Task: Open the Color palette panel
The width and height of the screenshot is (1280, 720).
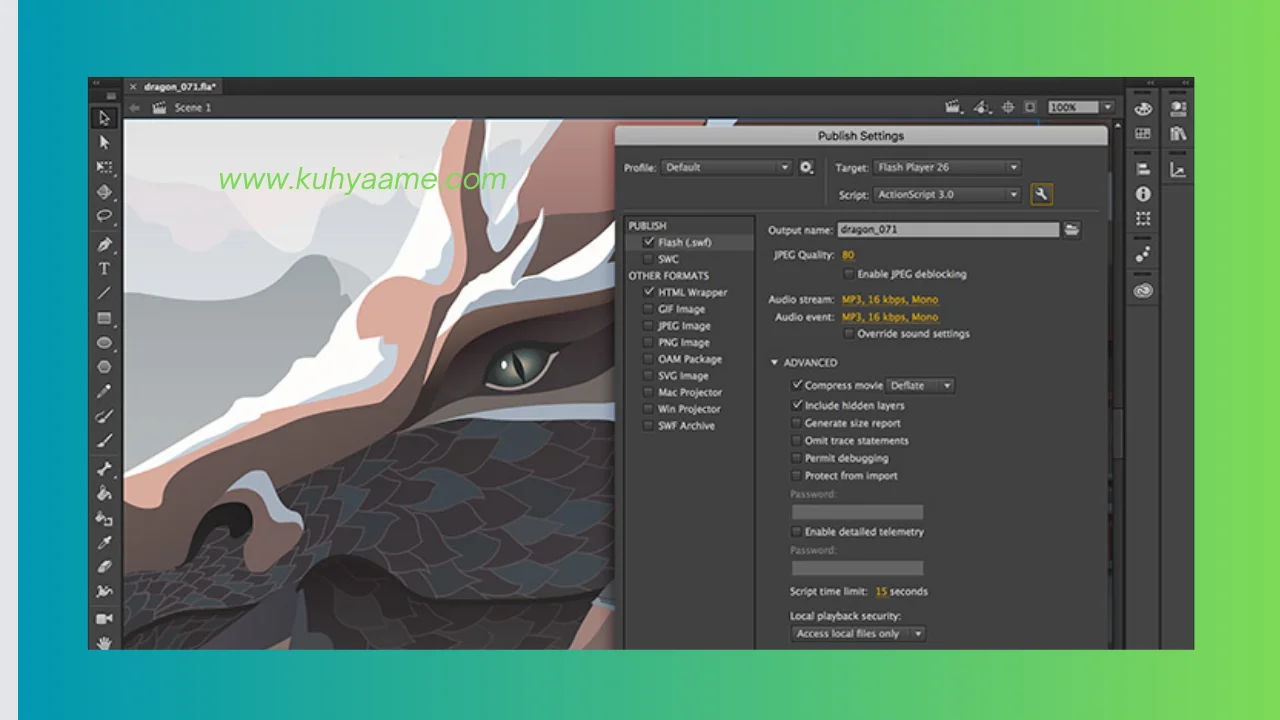Action: click(1143, 108)
